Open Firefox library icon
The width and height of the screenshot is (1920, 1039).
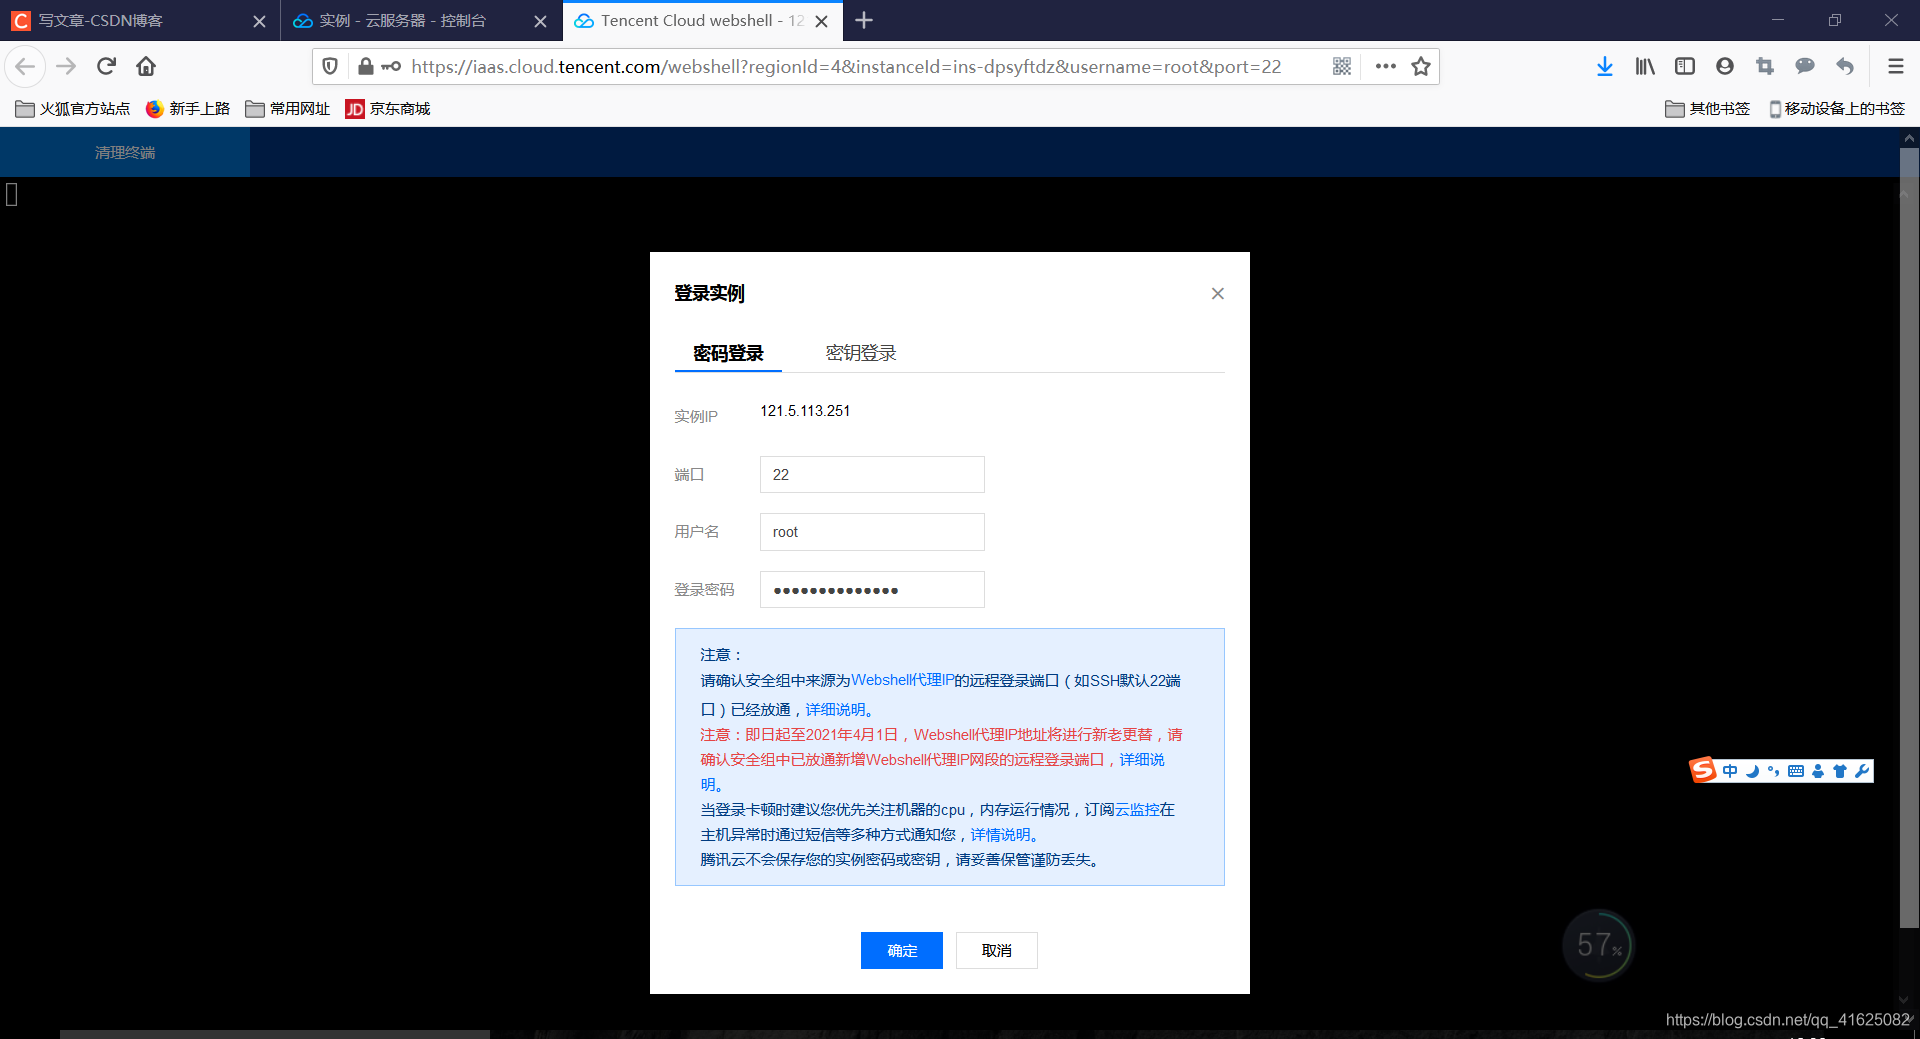[1645, 66]
